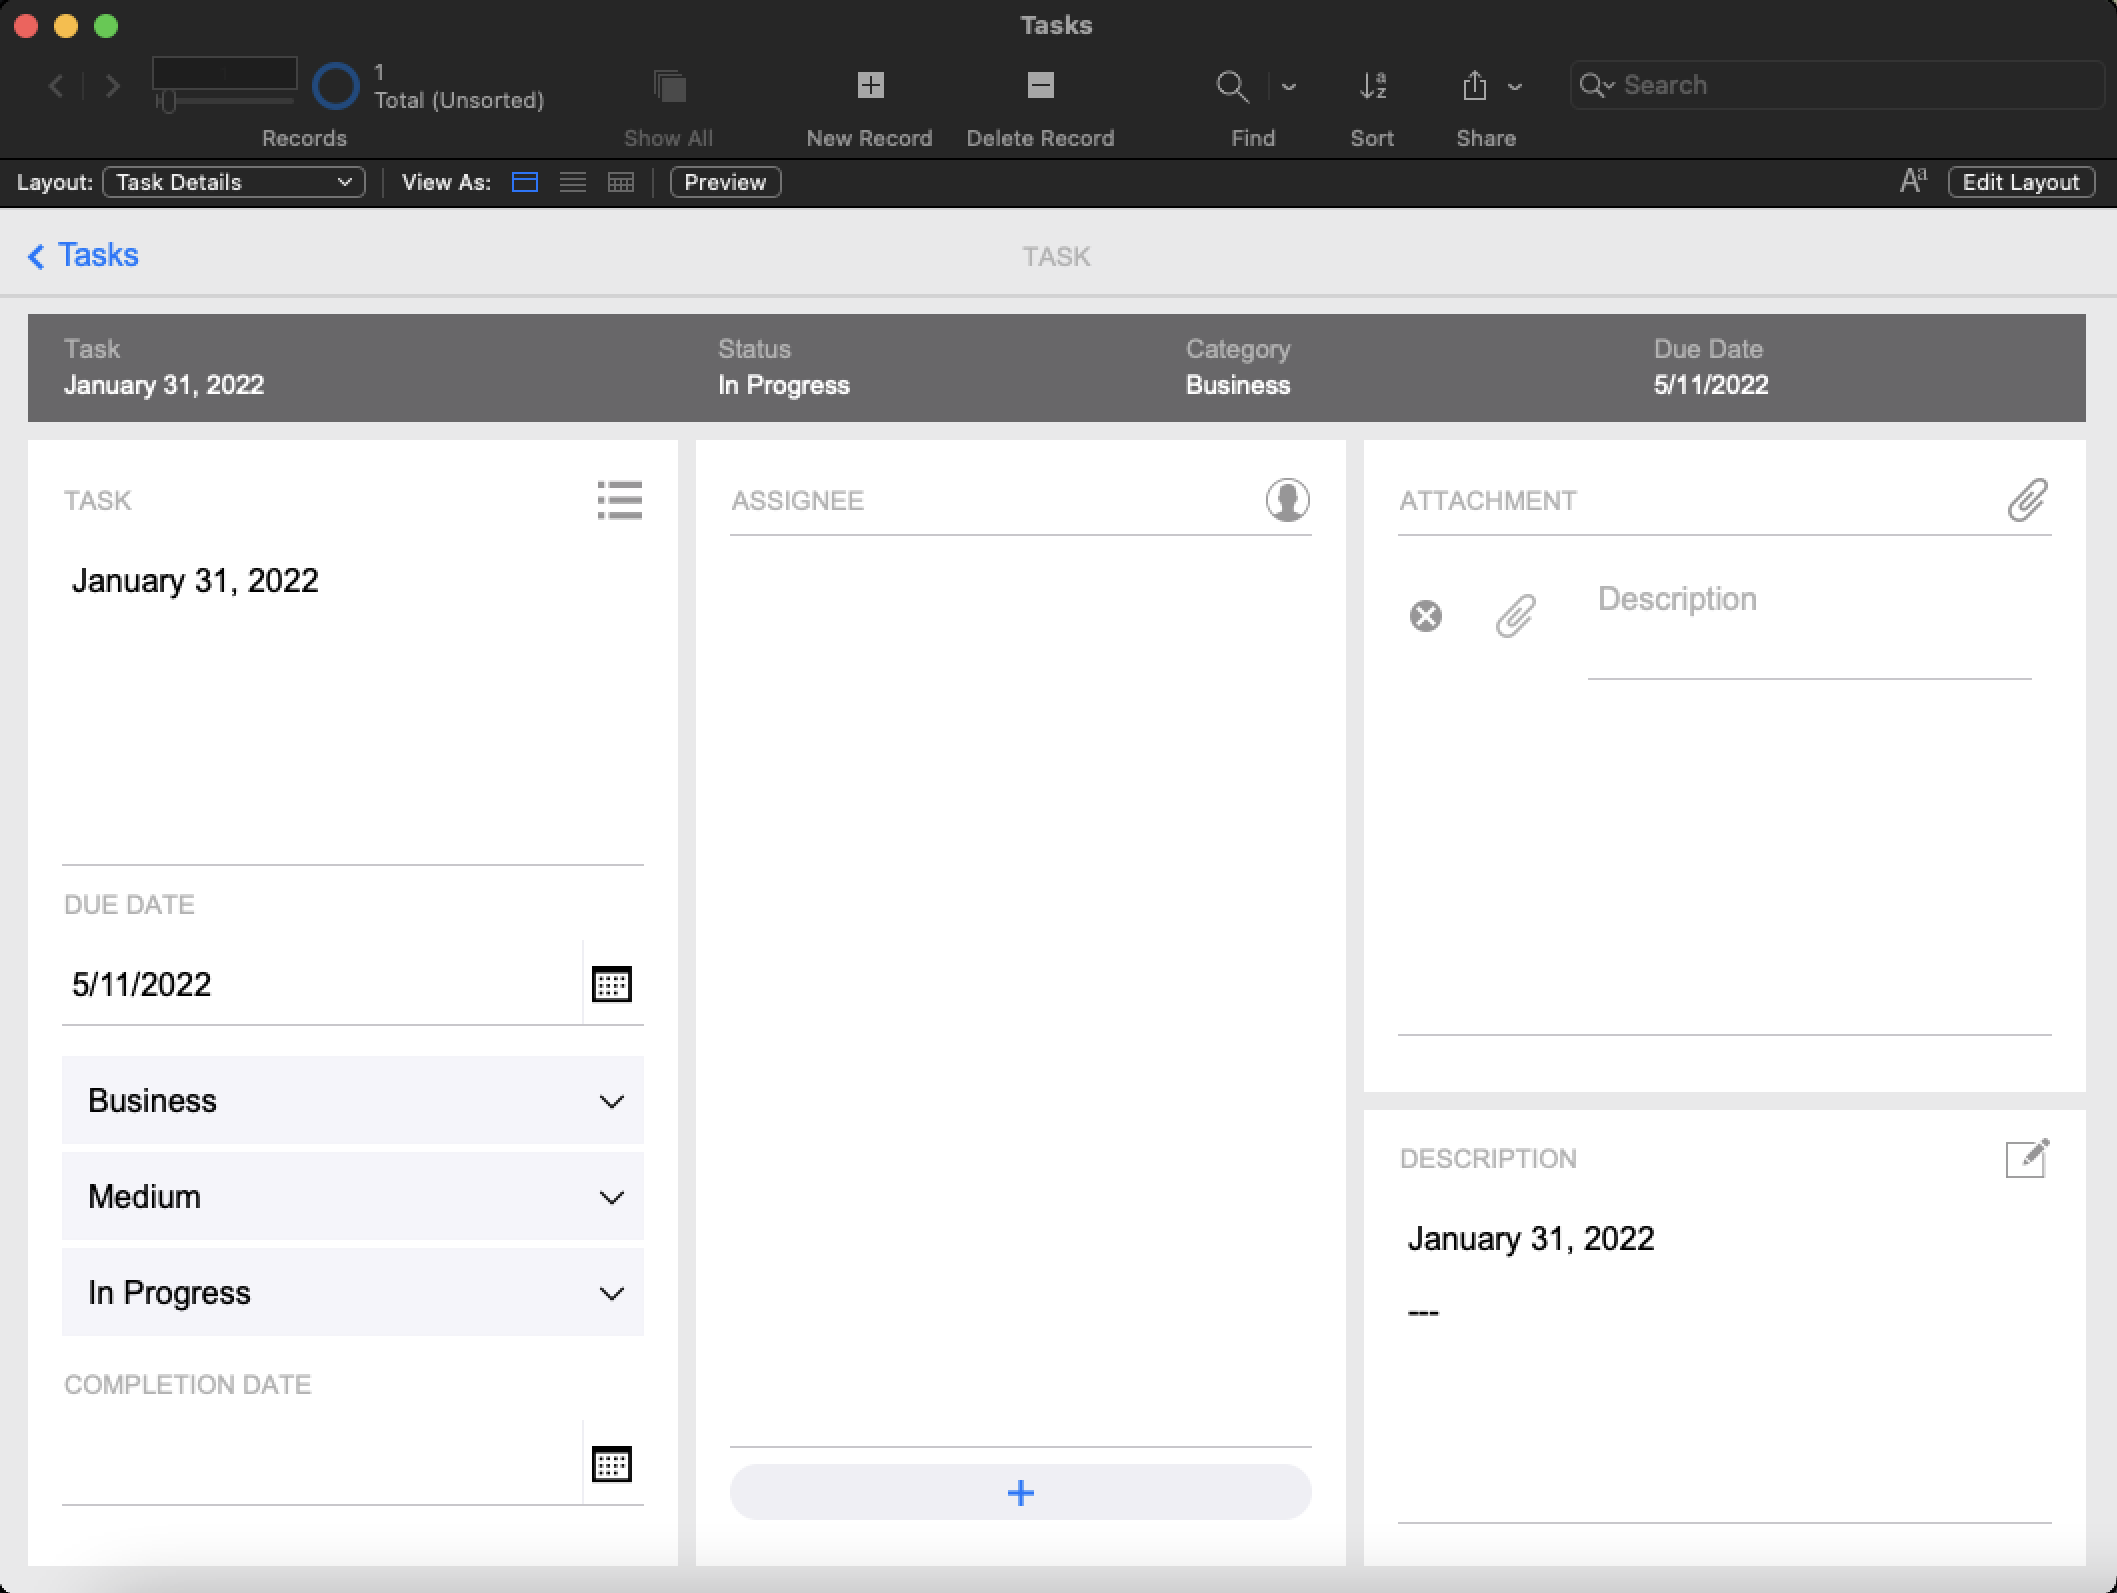This screenshot has width=2117, height=1593.
Task: Click Edit Layout button
Action: point(2020,182)
